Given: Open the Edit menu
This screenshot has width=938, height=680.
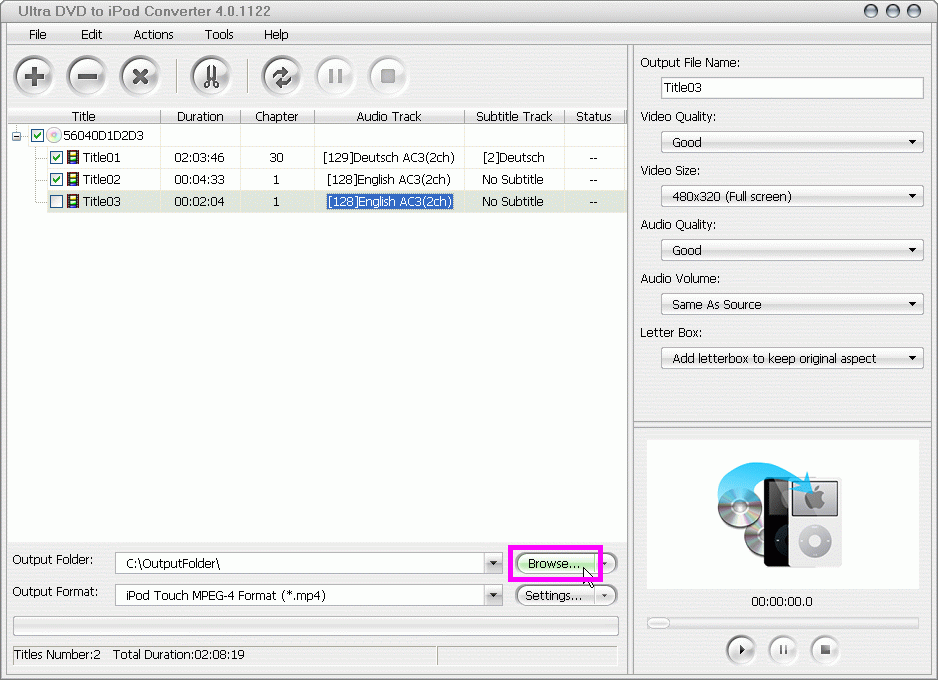Looking at the screenshot, I should click(x=92, y=35).
